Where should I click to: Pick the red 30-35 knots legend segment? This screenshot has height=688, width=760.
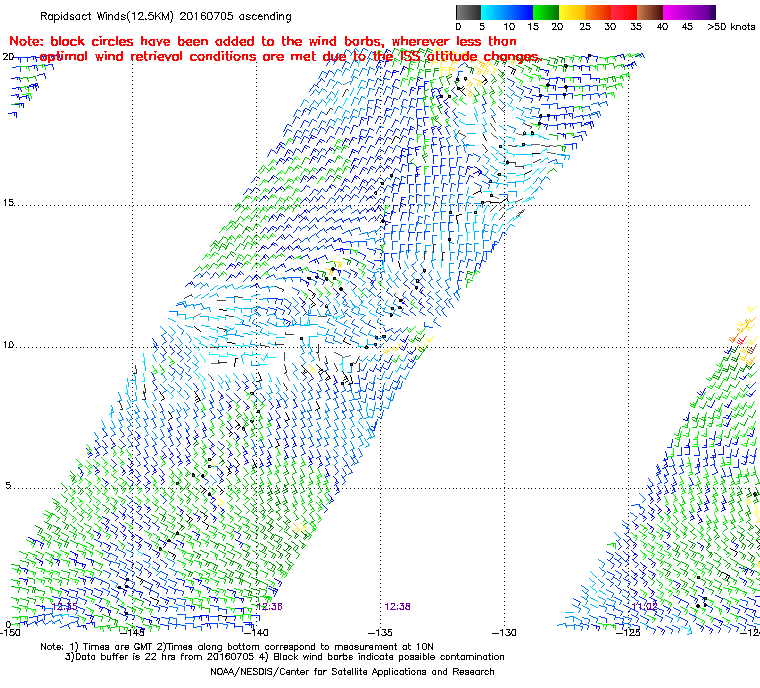click(x=624, y=12)
